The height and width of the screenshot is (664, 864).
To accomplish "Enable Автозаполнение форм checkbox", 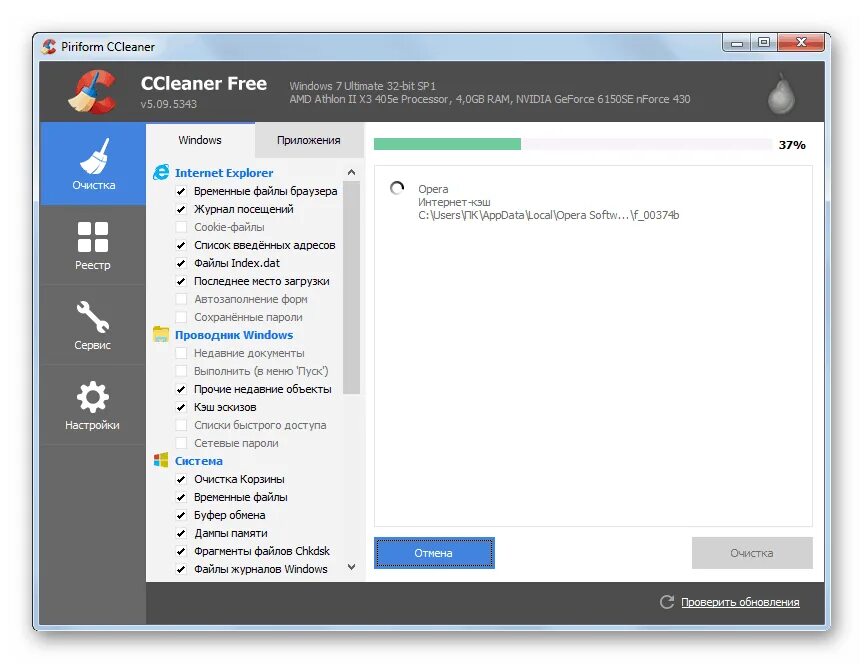I will click(181, 299).
